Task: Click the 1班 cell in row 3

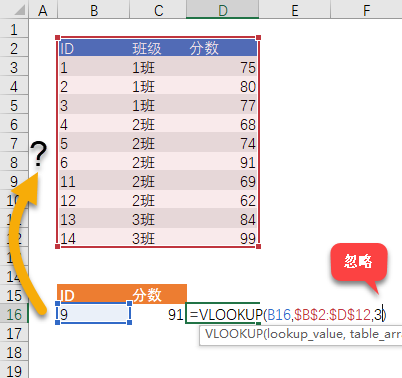Action: point(158,67)
